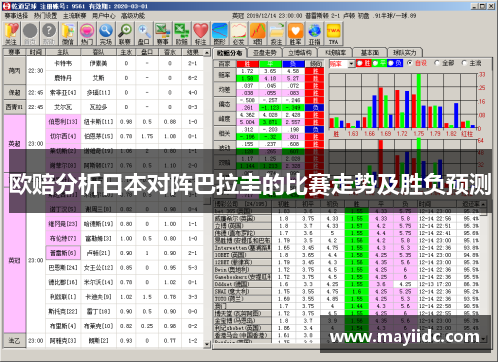Open the 赔率 chart type dropdown
The width and height of the screenshot is (500, 362).
tap(351, 64)
